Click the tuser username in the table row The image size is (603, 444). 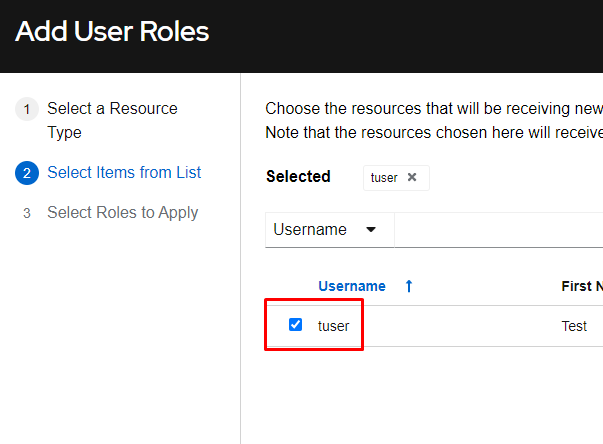[334, 326]
